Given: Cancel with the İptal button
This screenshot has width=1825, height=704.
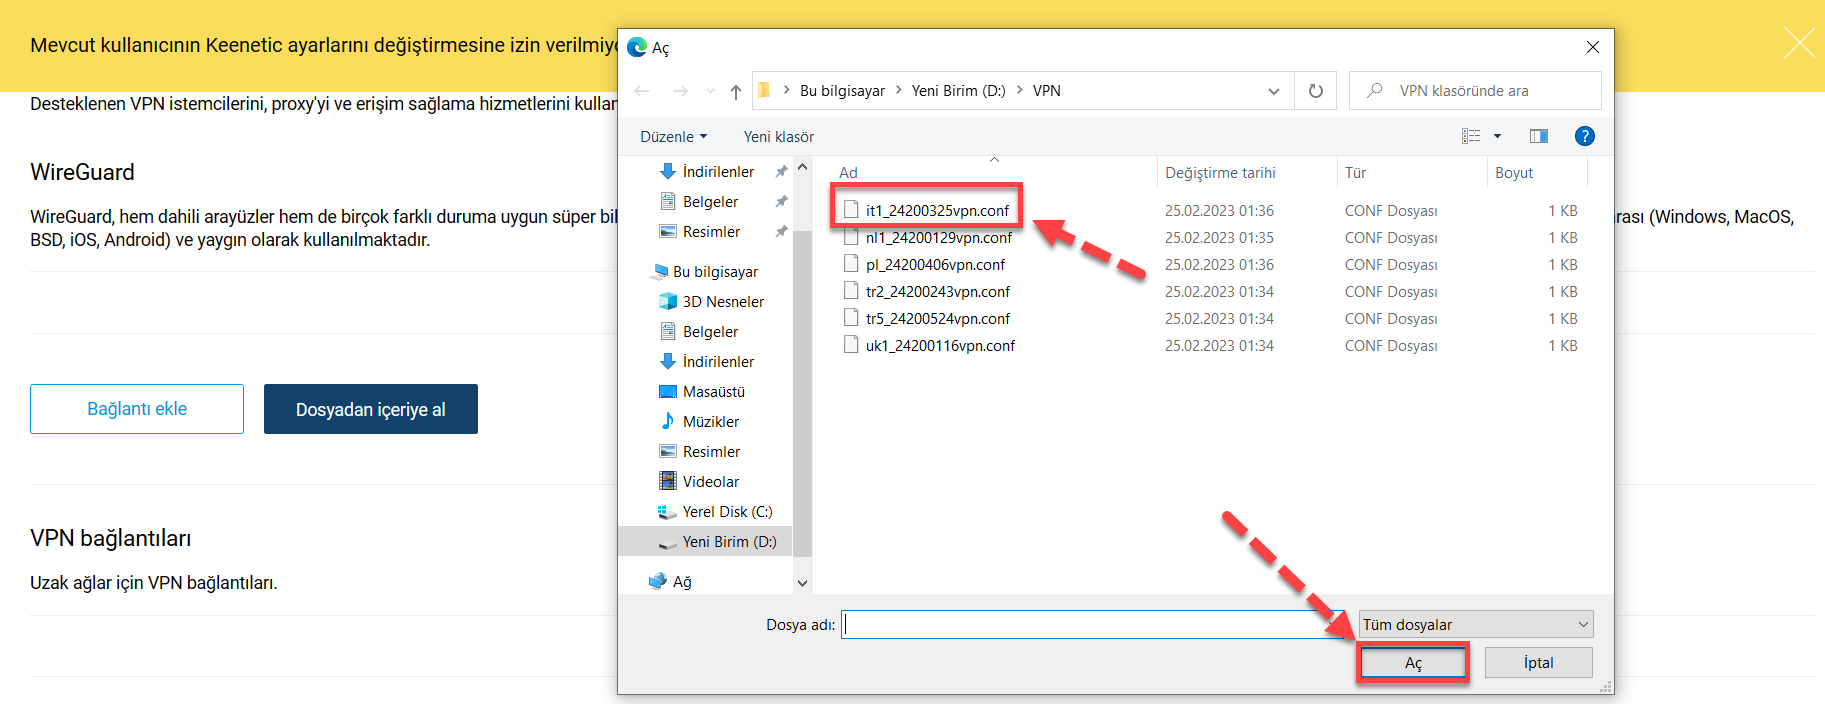Looking at the screenshot, I should point(1538,663).
